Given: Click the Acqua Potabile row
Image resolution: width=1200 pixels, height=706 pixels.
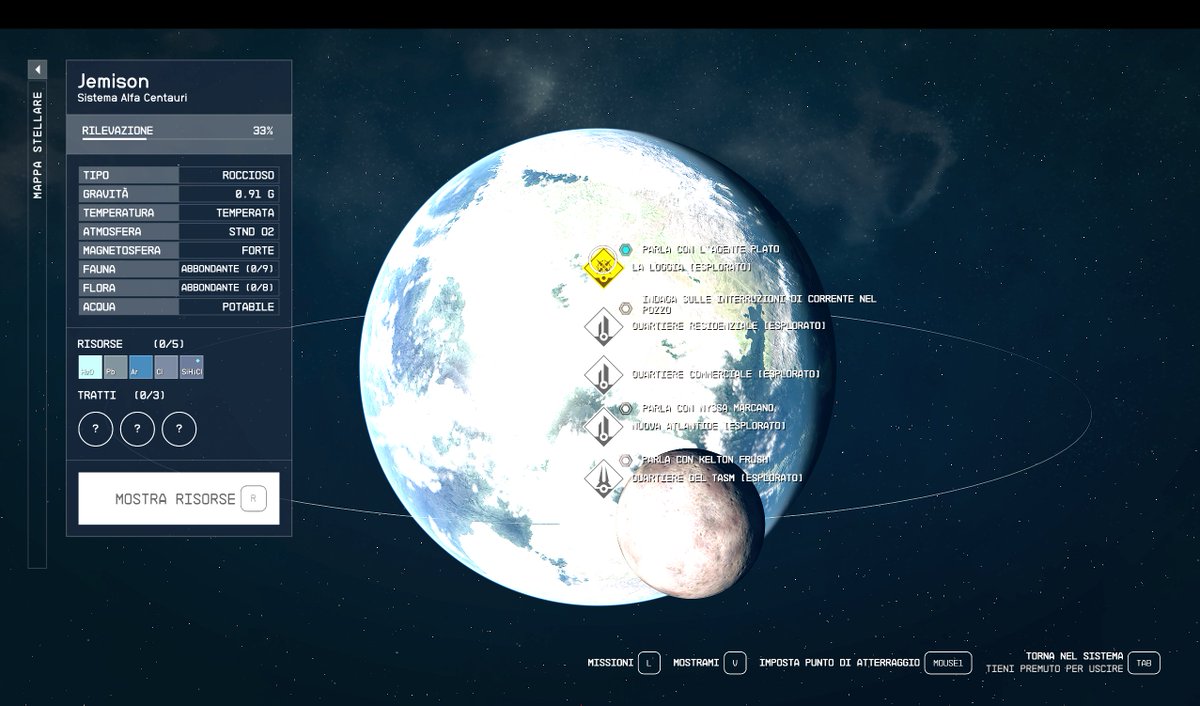Looking at the screenshot, I should point(179,307).
